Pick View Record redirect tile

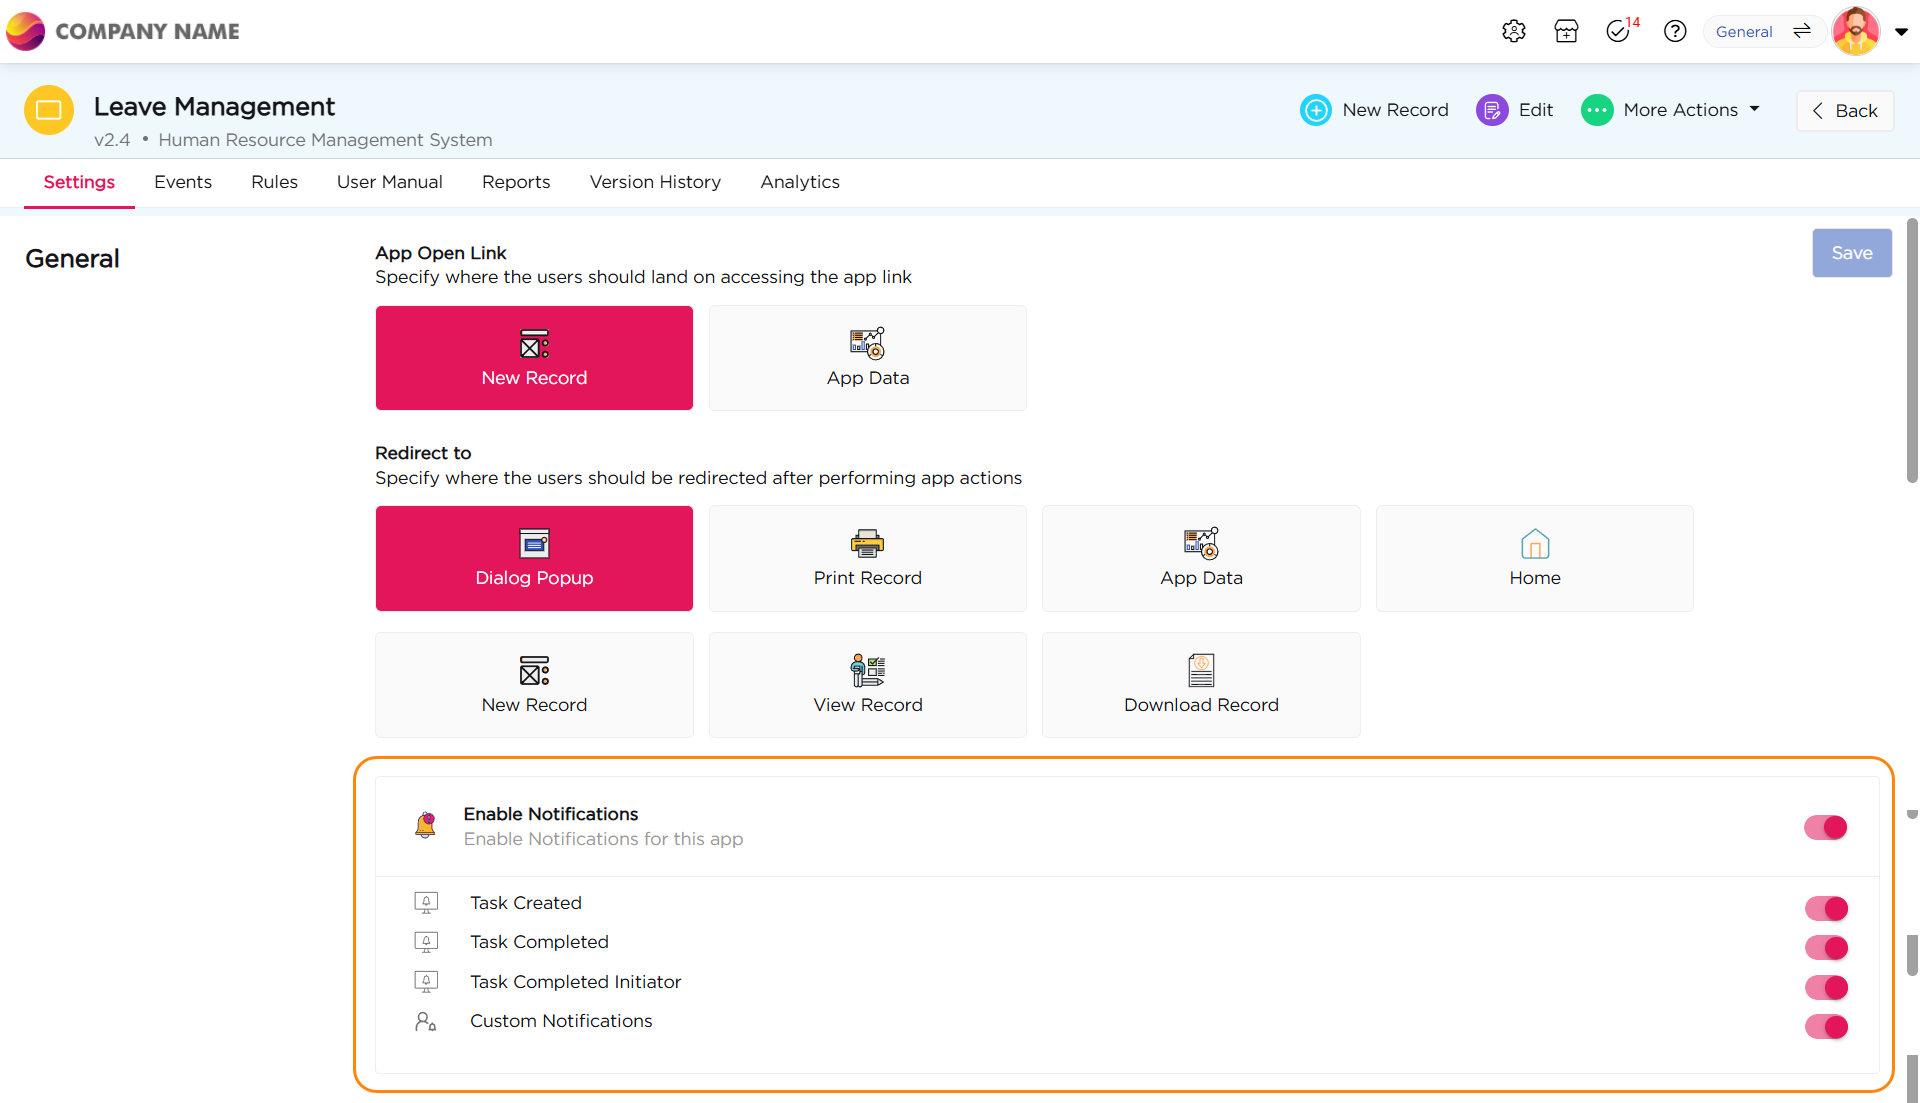pyautogui.click(x=867, y=685)
